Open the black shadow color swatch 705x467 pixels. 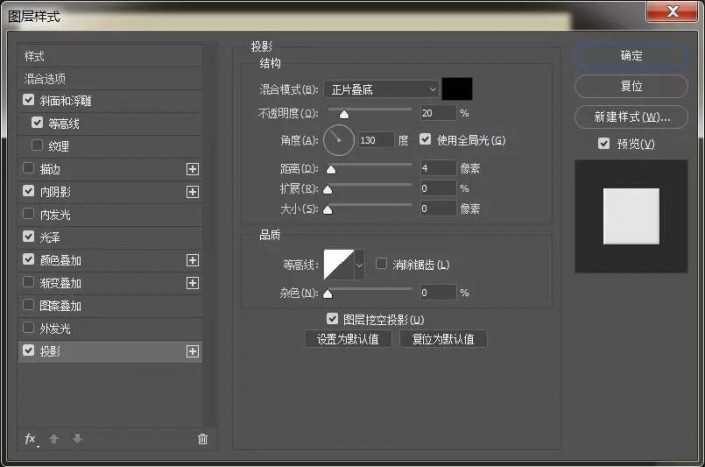[x=457, y=89]
